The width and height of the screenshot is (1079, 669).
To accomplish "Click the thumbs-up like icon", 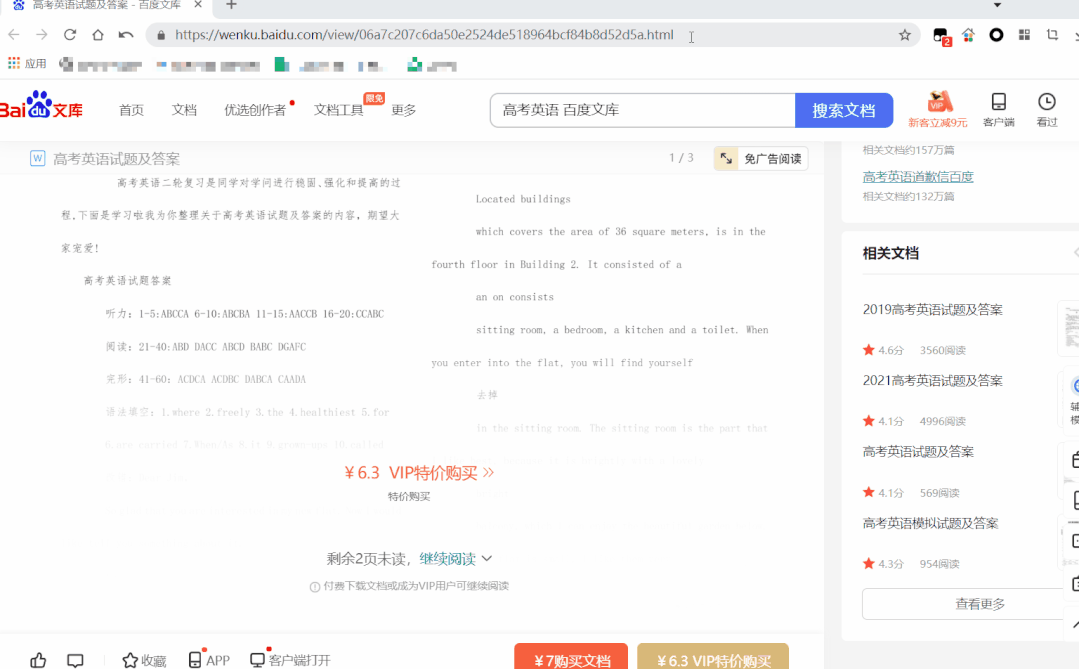I will tap(39, 660).
